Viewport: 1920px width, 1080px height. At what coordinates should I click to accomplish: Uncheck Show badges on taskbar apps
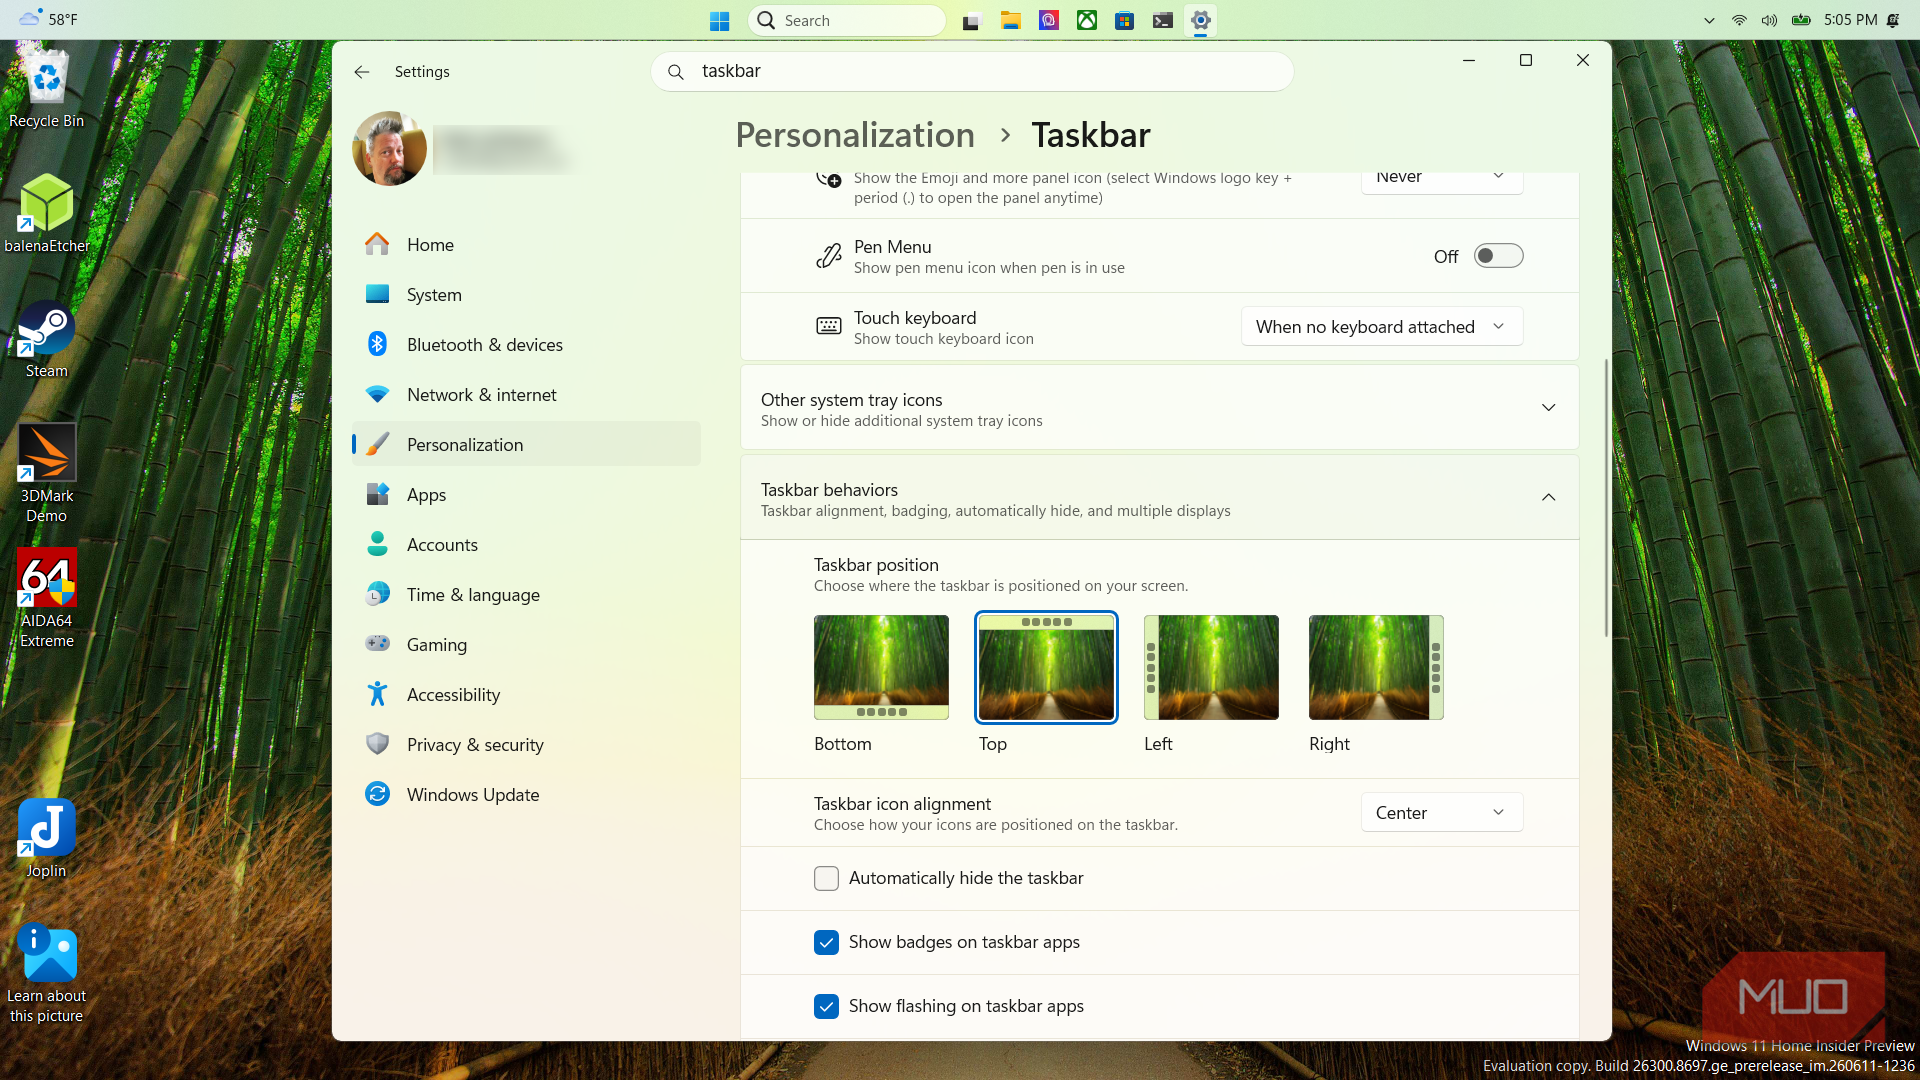click(826, 942)
